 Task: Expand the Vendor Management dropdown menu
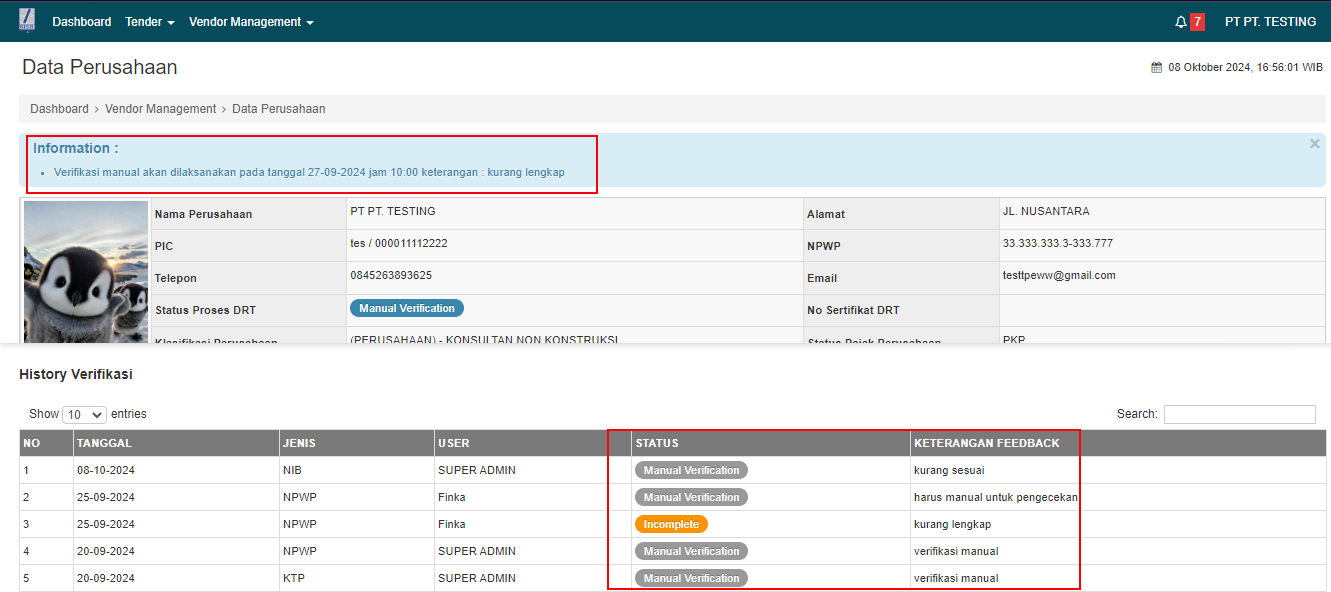point(251,22)
